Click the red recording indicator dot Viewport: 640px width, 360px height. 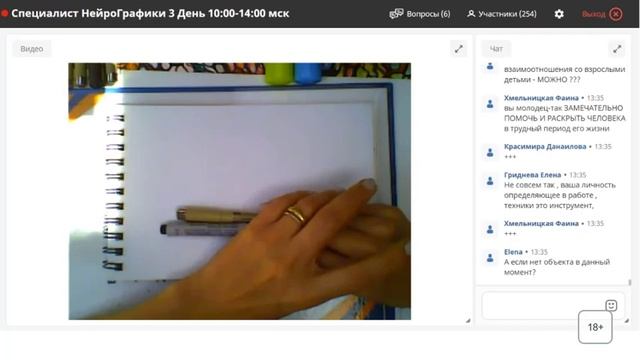(4, 13)
